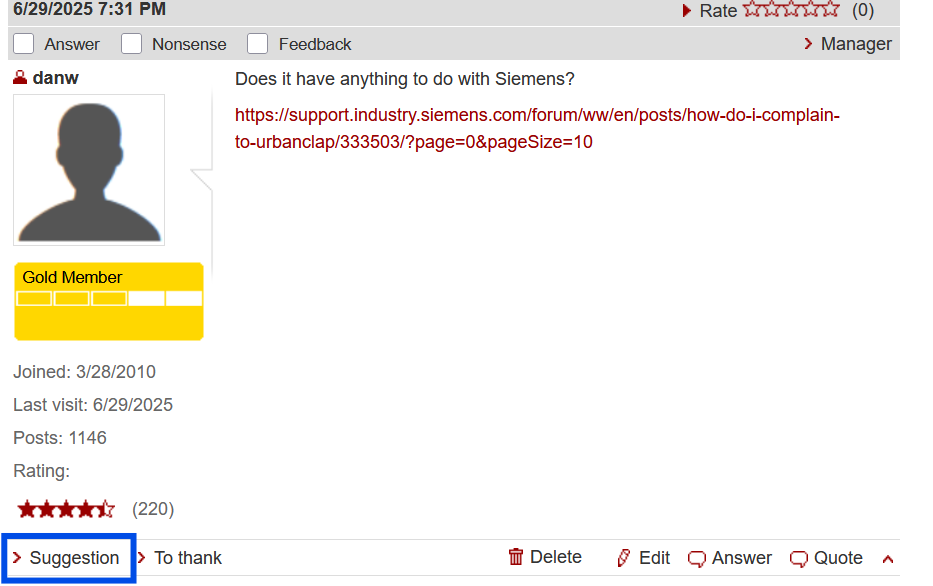Check the Answer checkbox

click(24, 44)
